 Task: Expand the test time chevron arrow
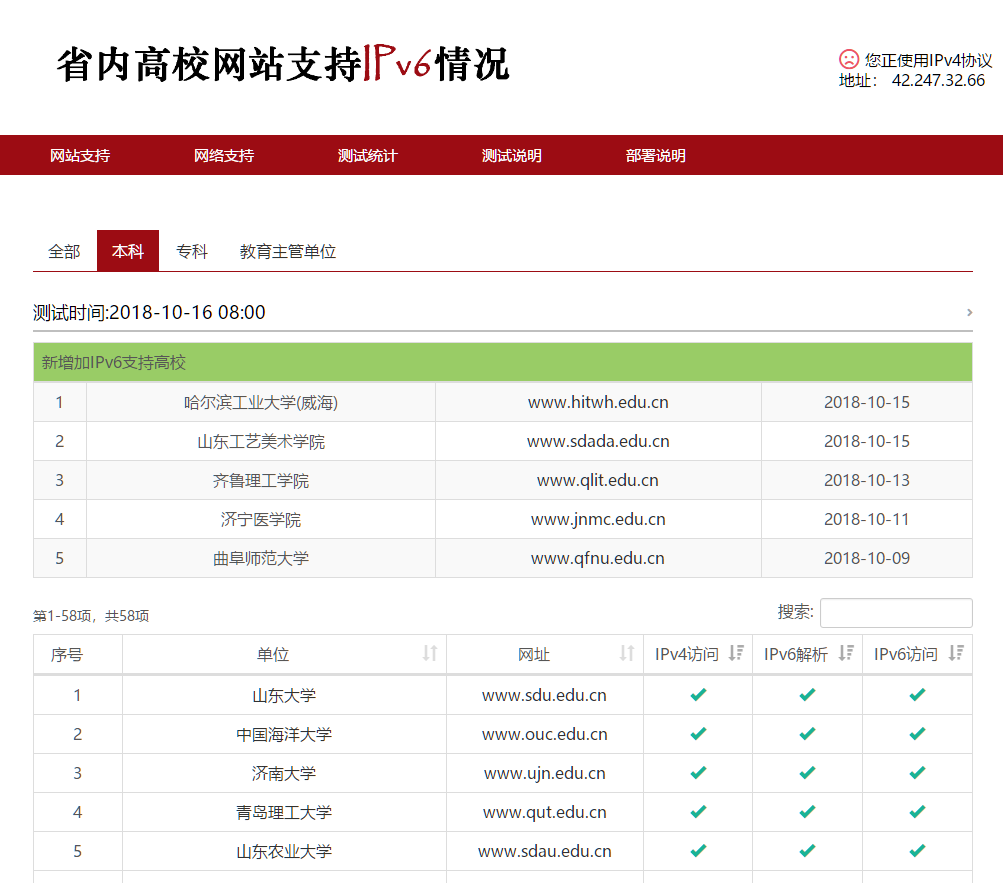pos(969,312)
